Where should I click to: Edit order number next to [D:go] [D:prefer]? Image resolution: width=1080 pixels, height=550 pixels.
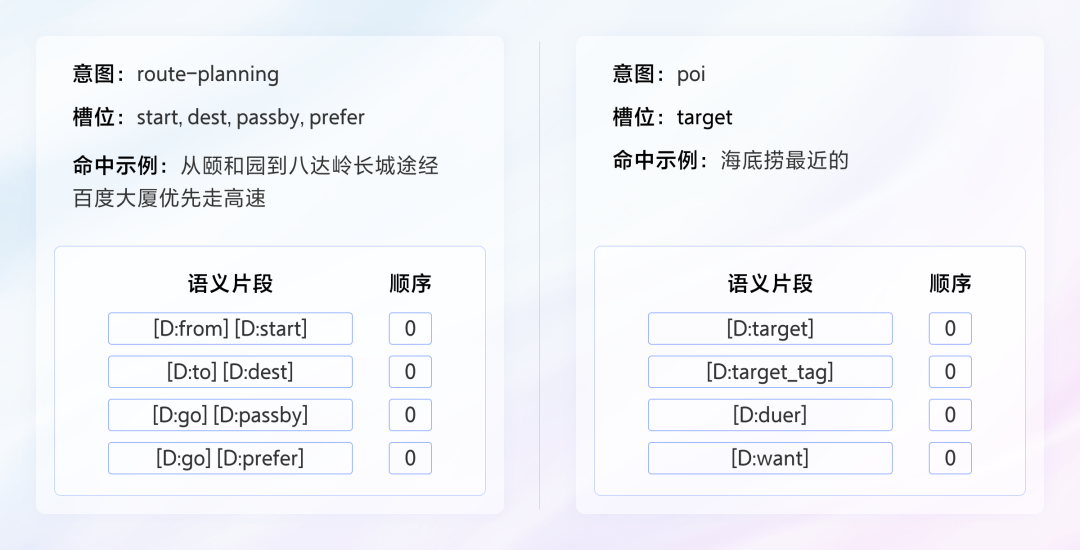pos(410,458)
